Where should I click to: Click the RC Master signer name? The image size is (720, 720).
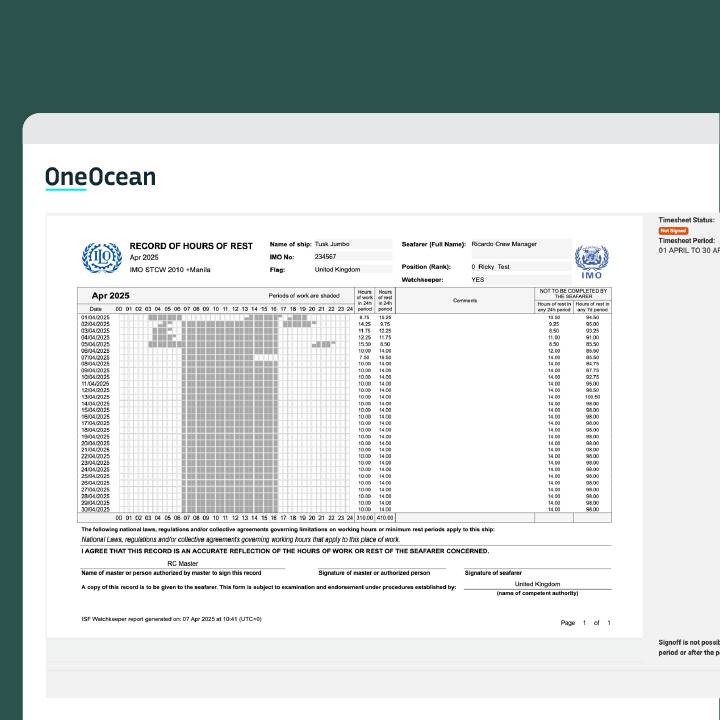pos(183,564)
